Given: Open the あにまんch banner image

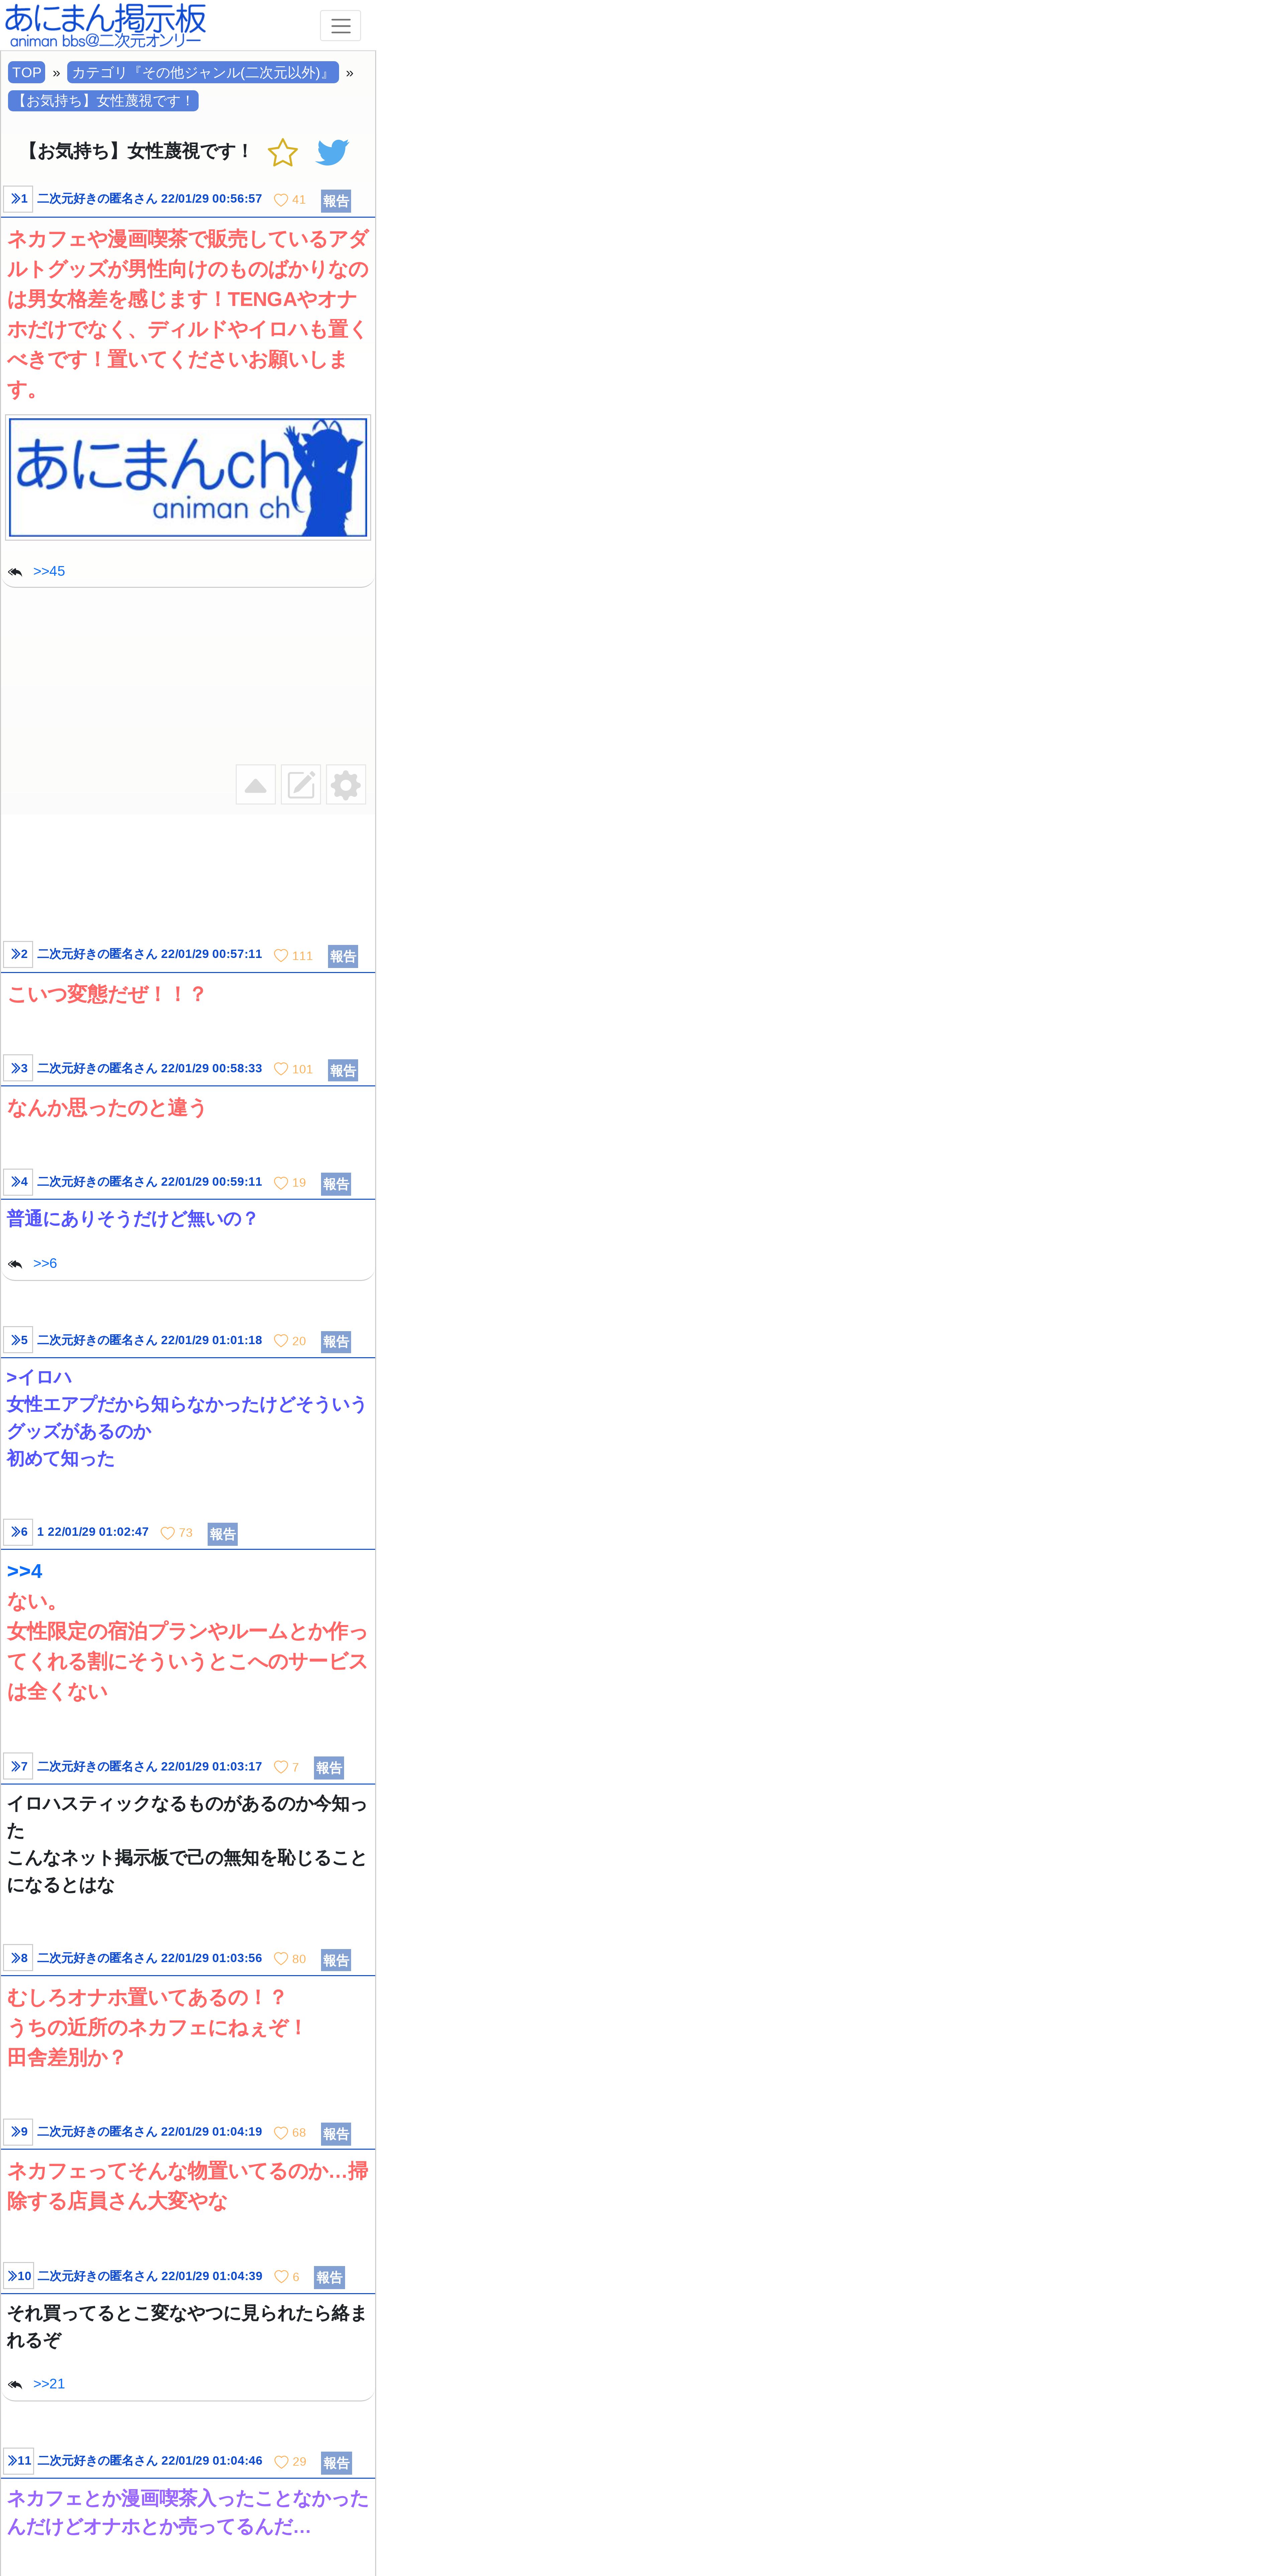Looking at the screenshot, I should [188, 478].
